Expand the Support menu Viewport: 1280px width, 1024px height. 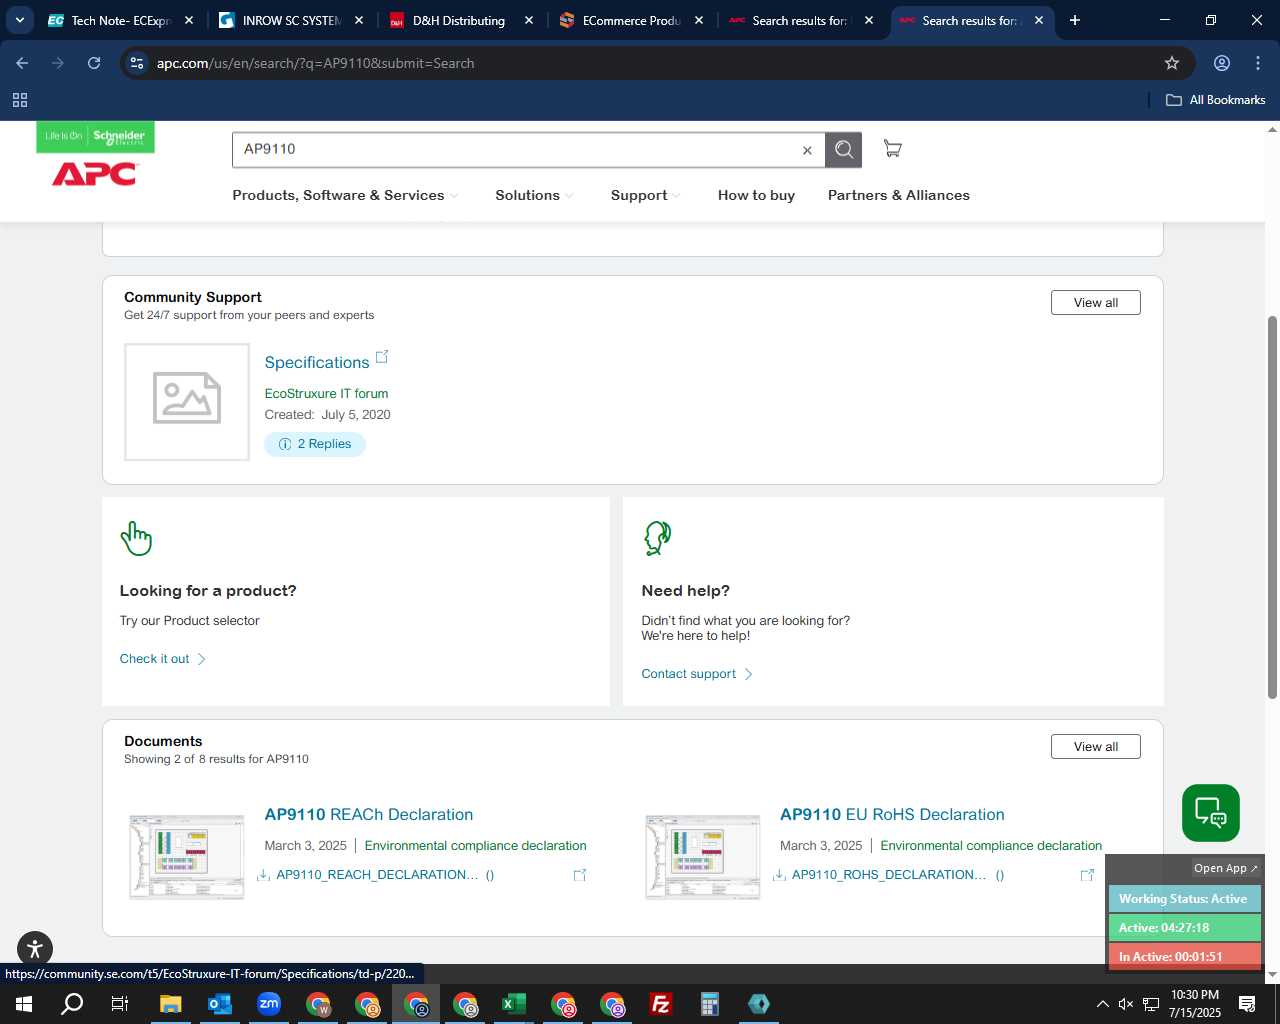coord(645,195)
